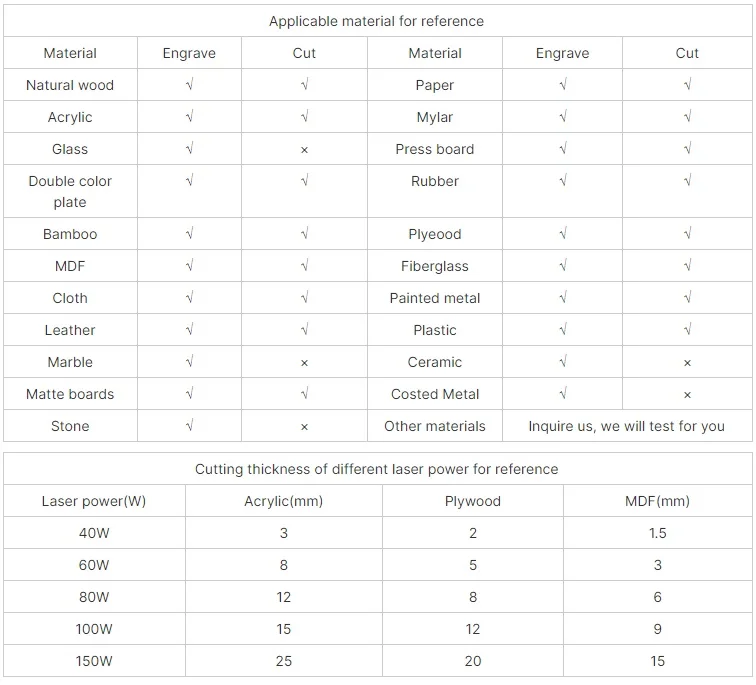756x685 pixels.
Task: Click the 'Applicable material for reference' table title
Action: (376, 21)
